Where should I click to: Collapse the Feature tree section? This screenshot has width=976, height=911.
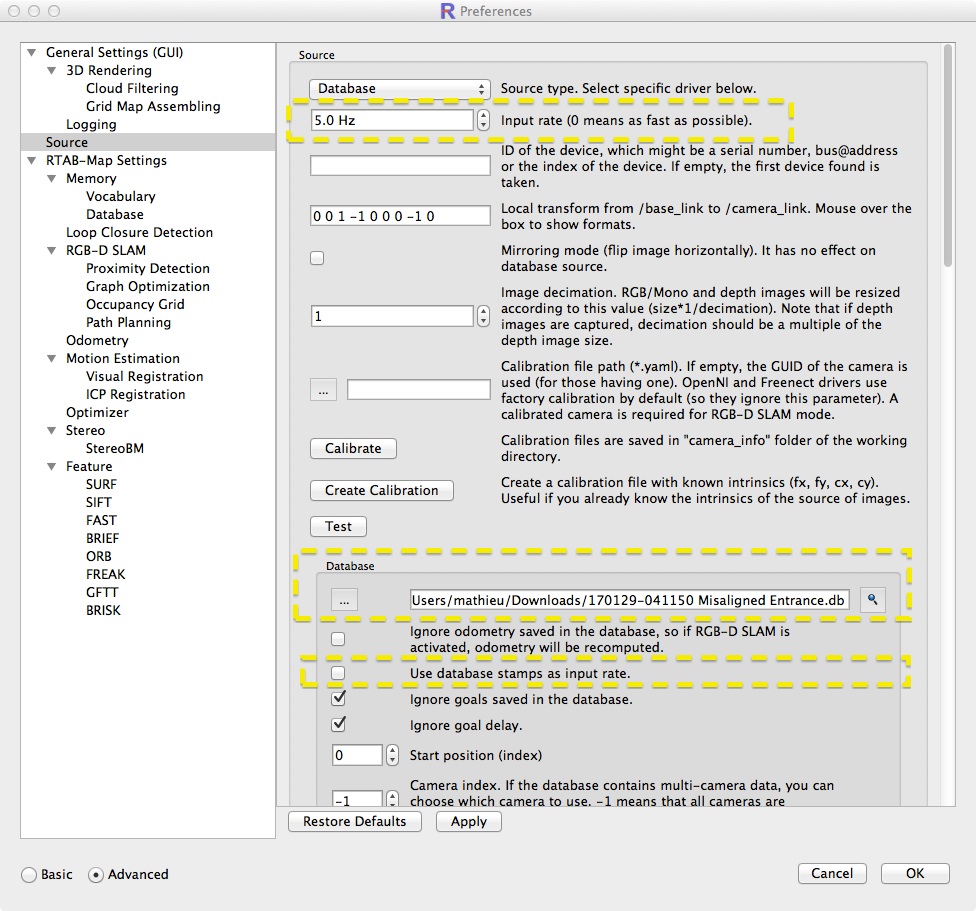click(x=53, y=467)
